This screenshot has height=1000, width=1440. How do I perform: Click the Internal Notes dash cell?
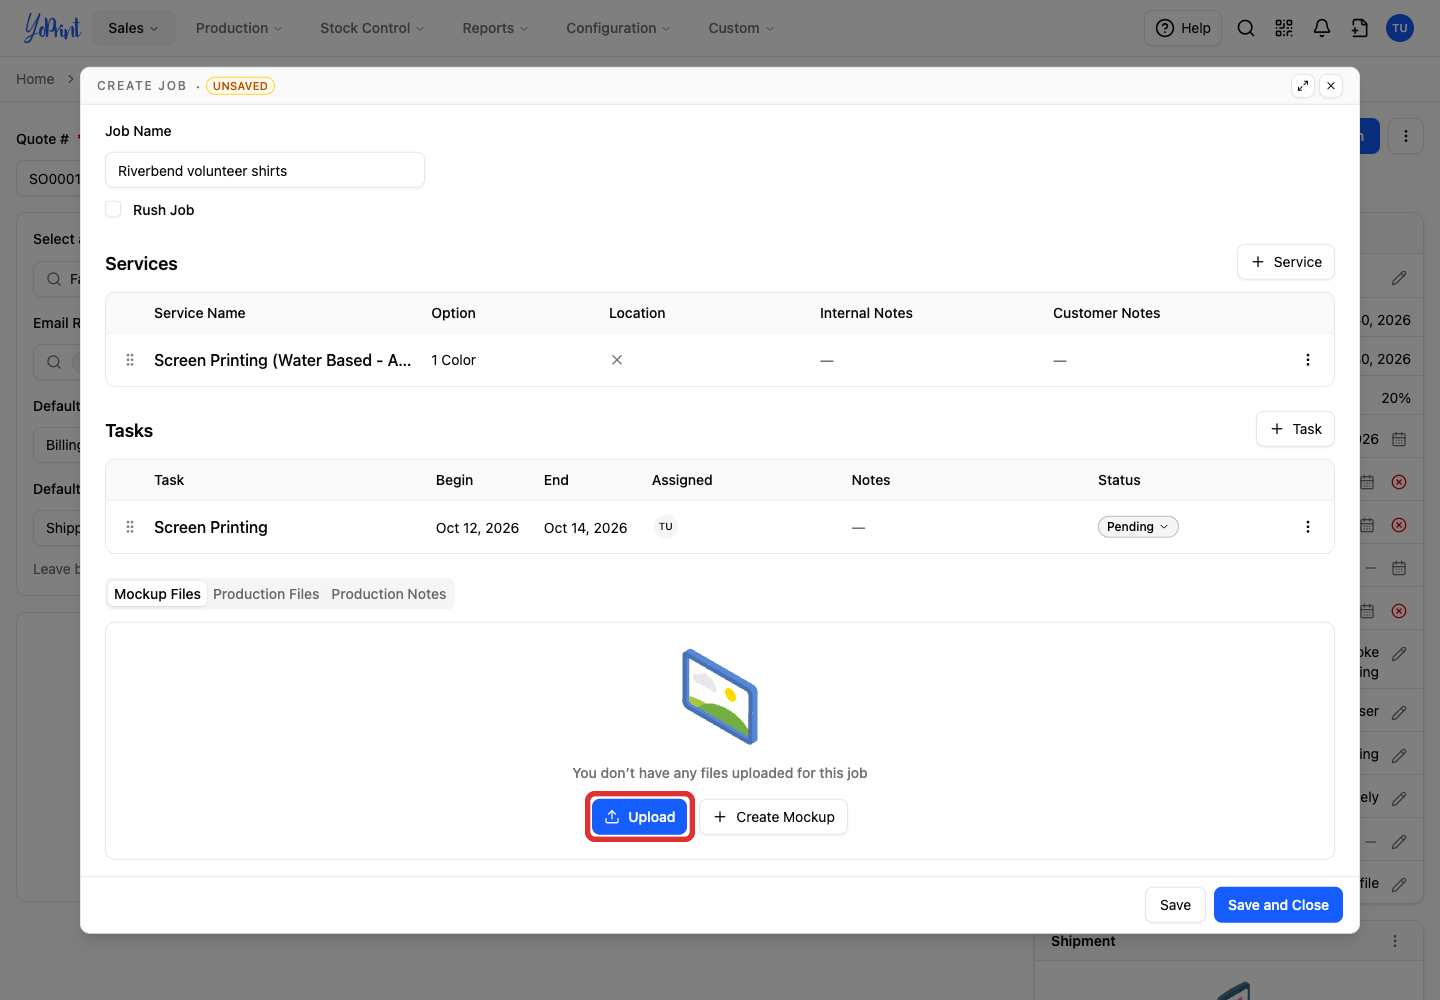pyautogui.click(x=827, y=360)
